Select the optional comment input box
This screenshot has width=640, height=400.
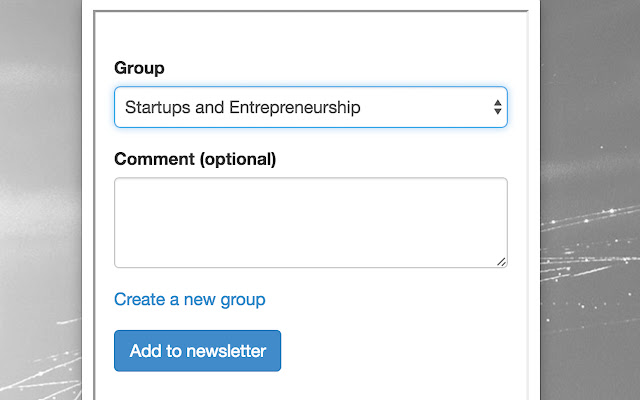click(310, 222)
